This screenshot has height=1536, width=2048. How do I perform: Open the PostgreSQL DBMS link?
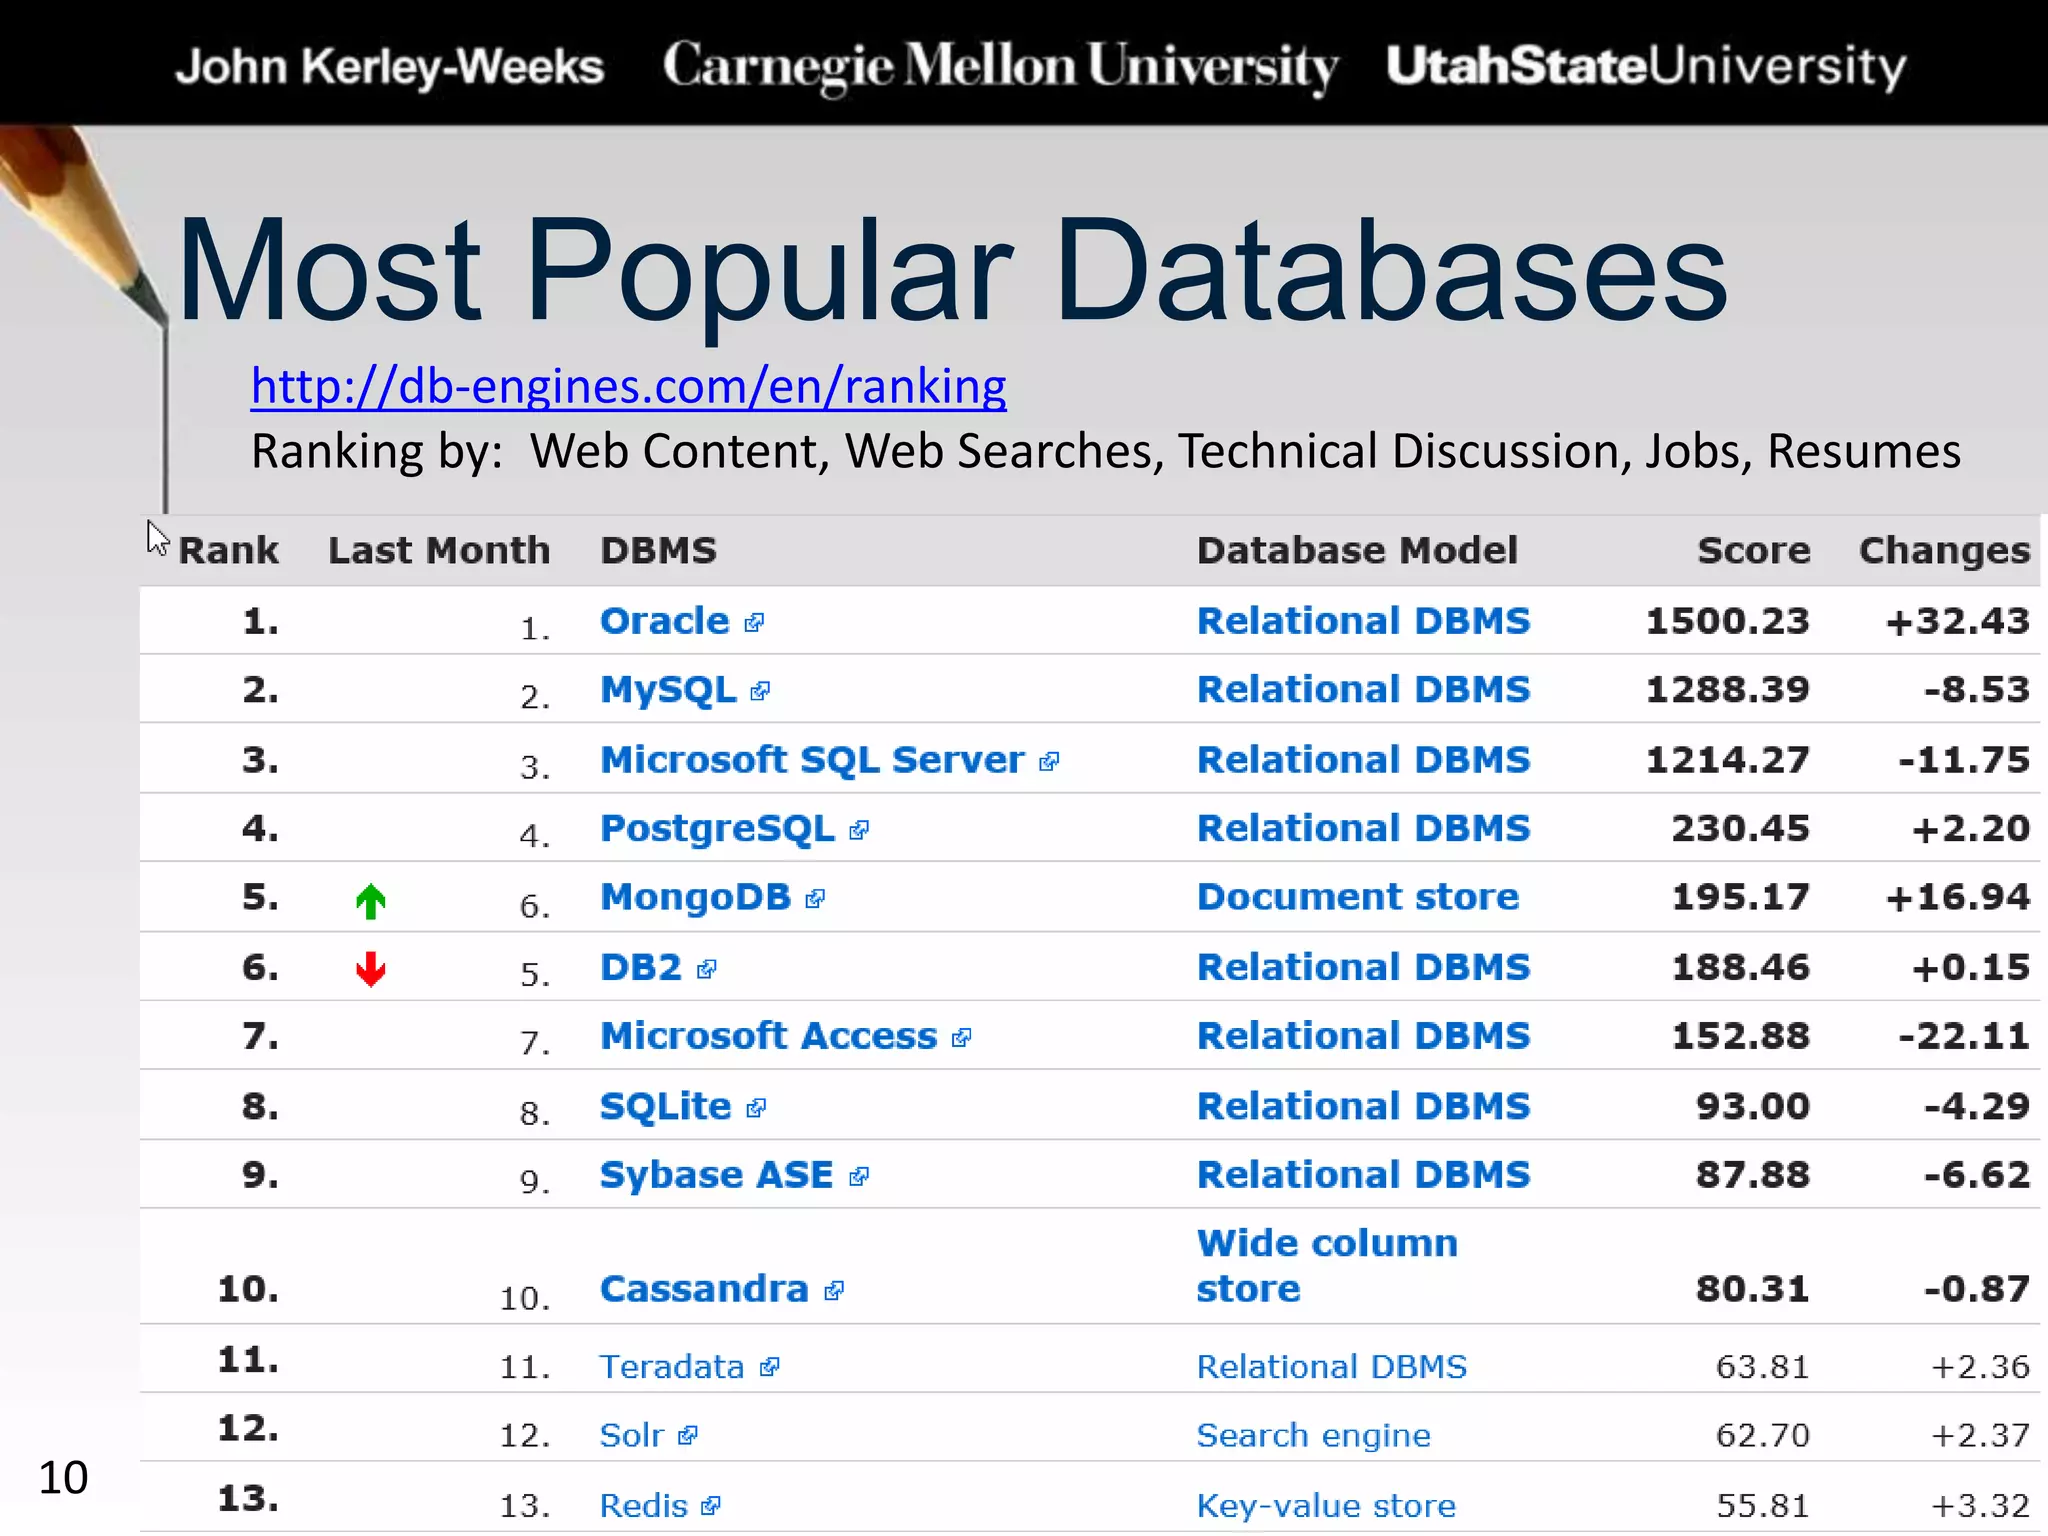(x=717, y=829)
